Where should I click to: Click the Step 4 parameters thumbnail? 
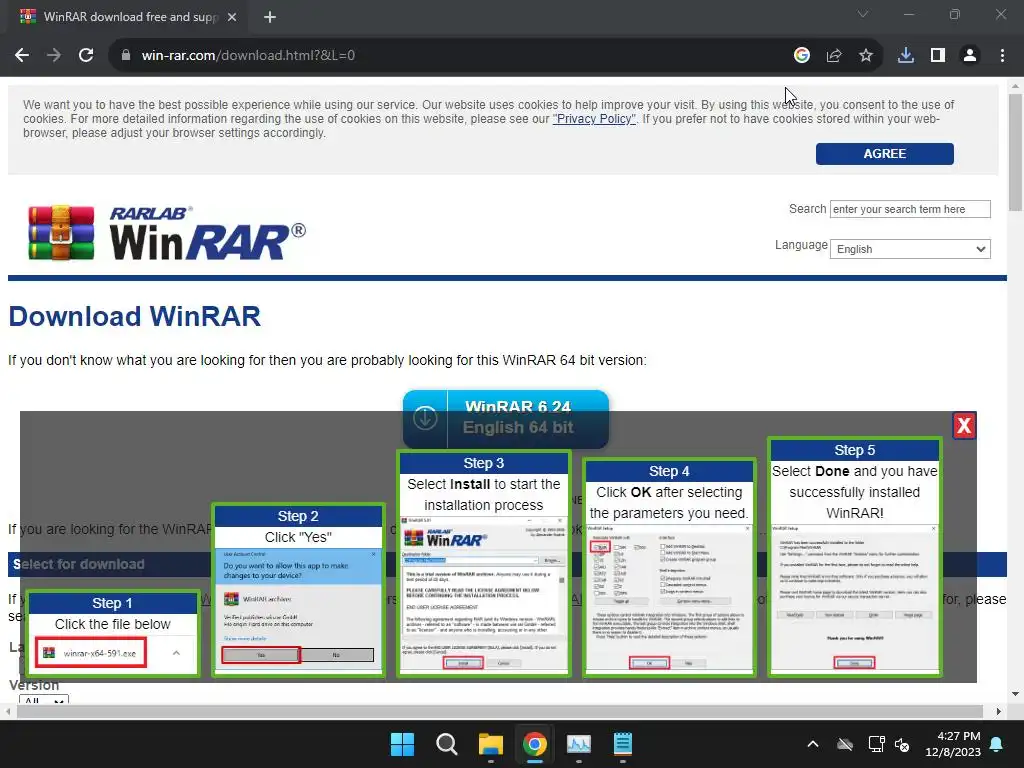tap(669, 567)
